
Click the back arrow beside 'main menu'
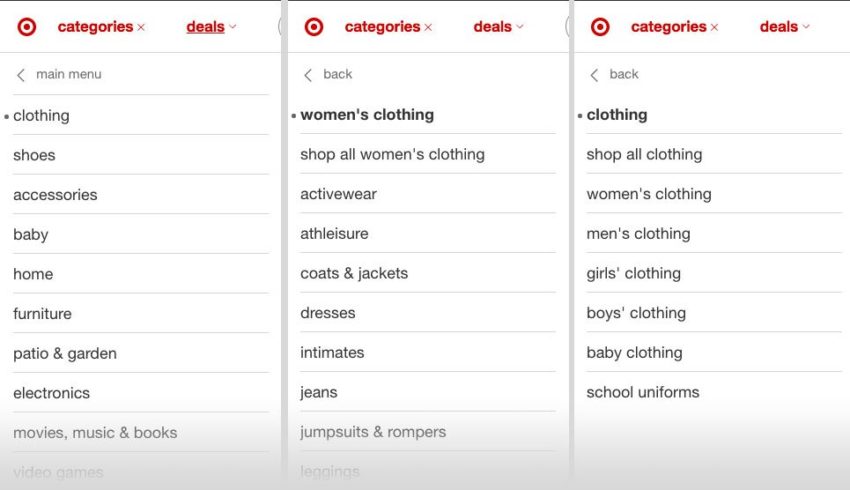click(21, 75)
